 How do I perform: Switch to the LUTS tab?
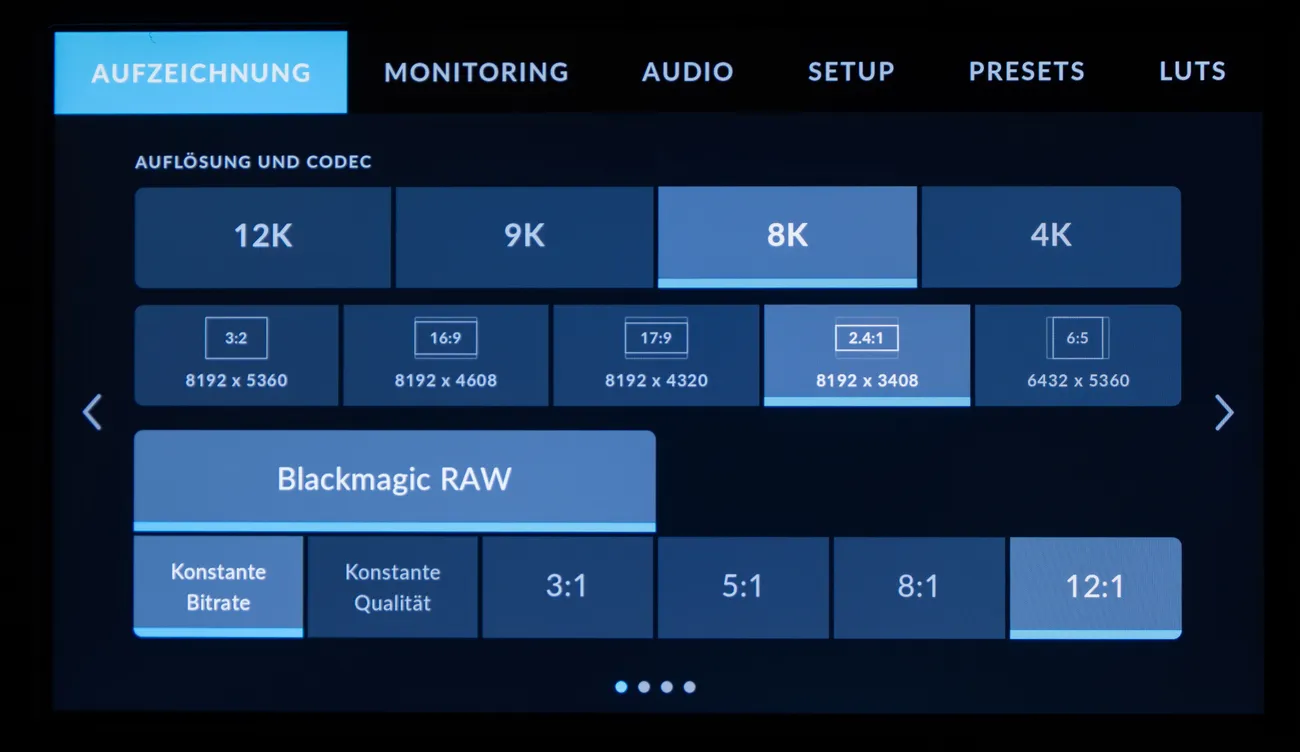coord(1192,72)
